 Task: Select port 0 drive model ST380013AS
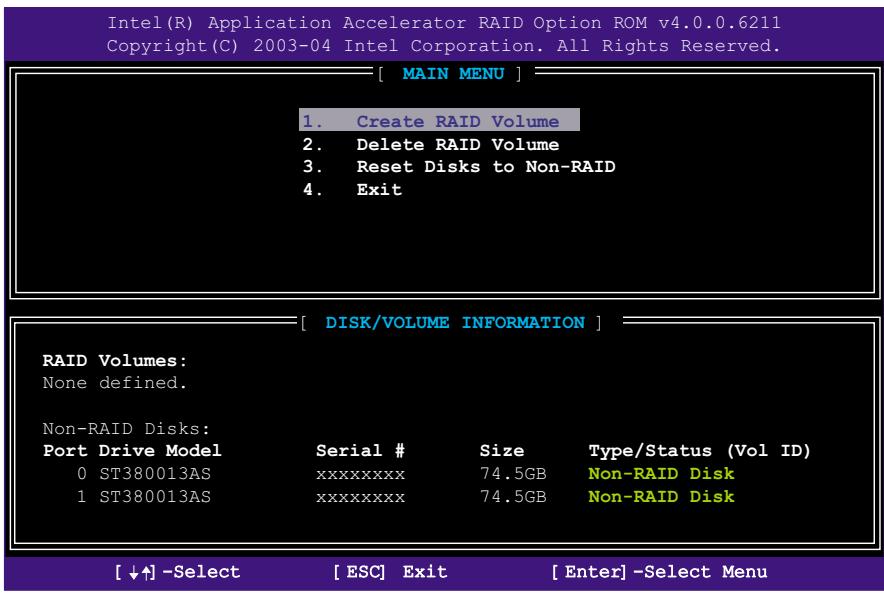click(155, 473)
